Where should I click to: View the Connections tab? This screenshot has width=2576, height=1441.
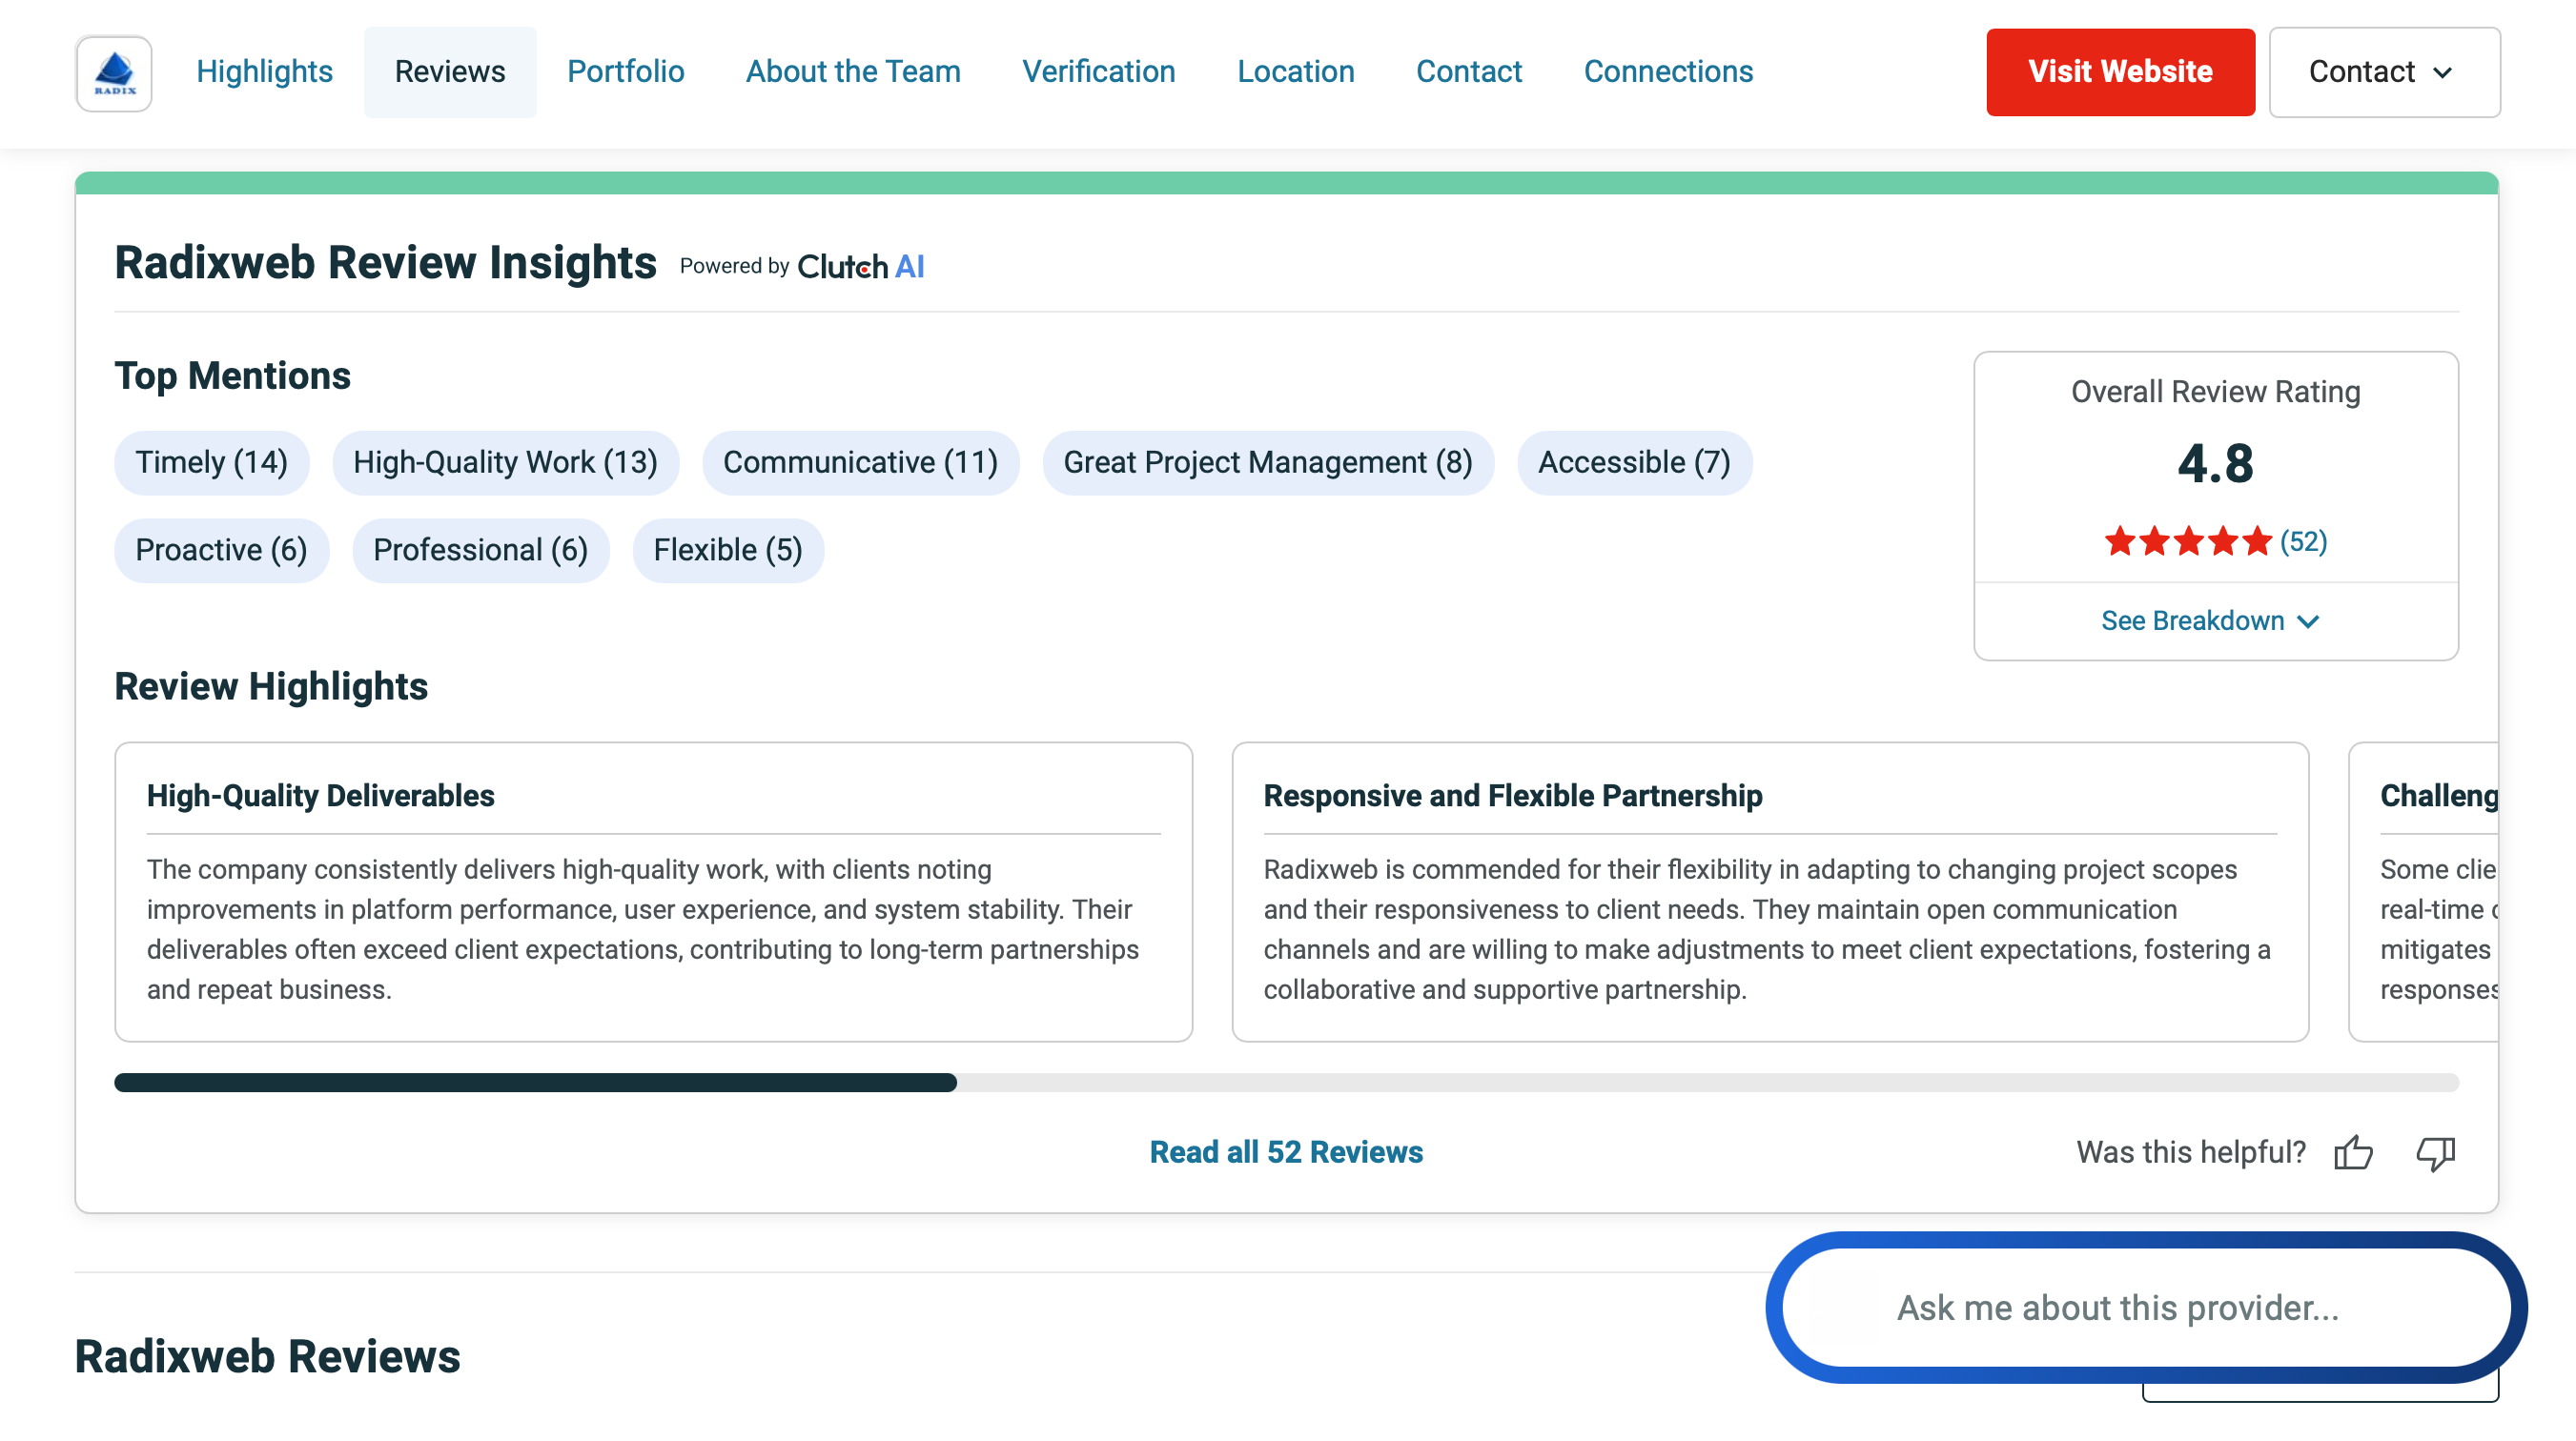tap(1668, 72)
